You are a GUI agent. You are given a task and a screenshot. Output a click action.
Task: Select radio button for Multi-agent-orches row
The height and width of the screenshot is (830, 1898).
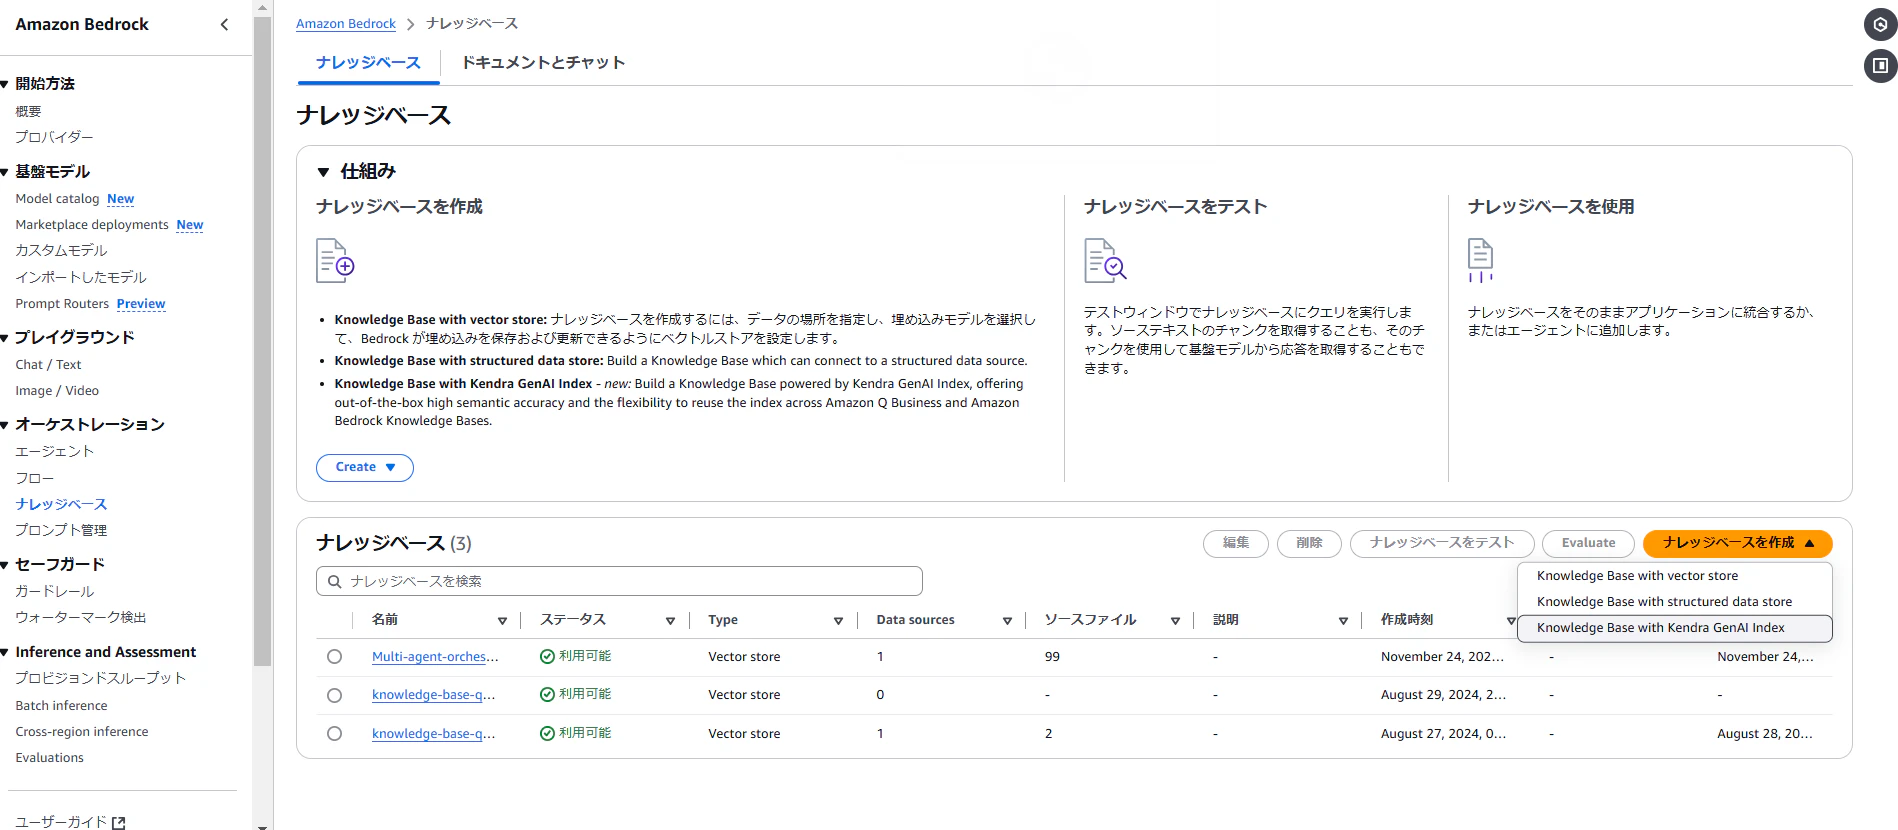point(334,657)
